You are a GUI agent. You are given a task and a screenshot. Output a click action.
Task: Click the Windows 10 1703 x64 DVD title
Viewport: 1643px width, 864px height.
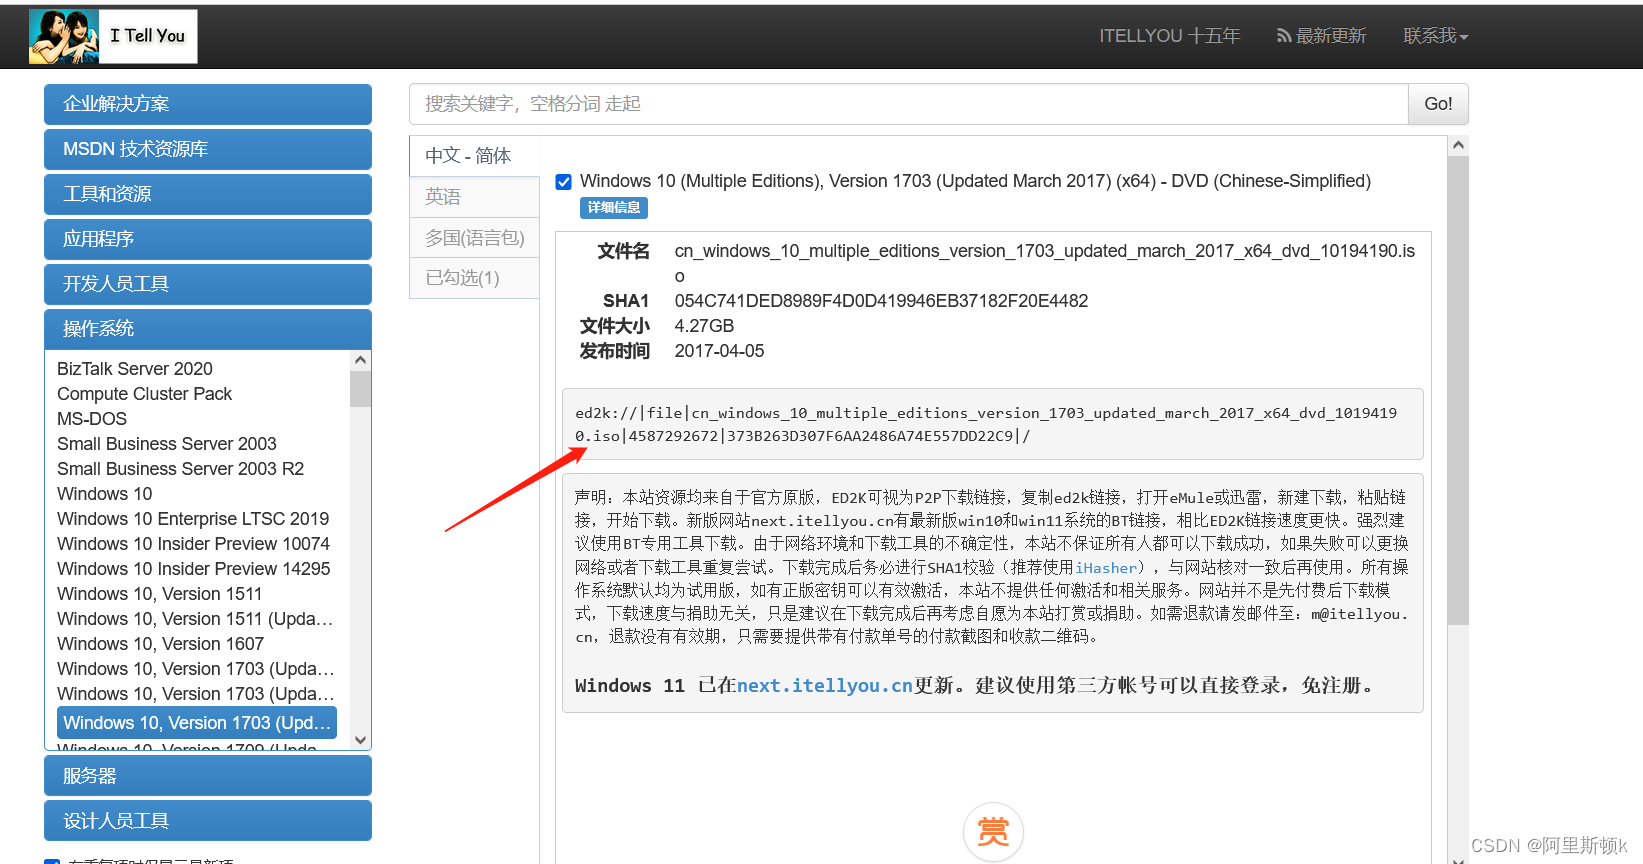tap(975, 181)
